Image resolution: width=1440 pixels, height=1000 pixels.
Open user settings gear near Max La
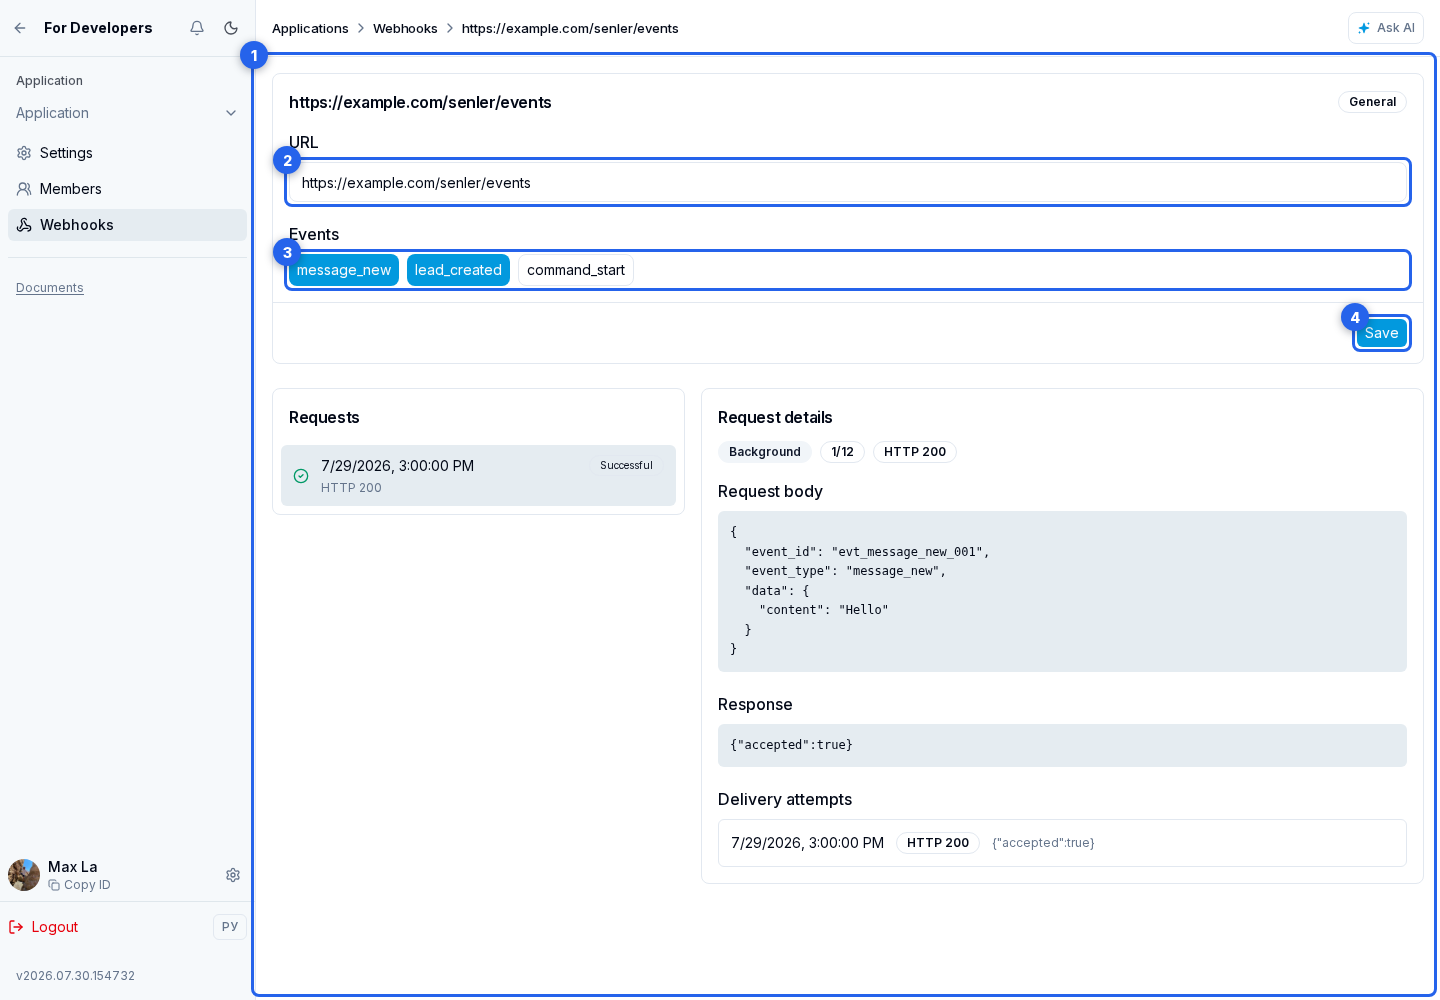click(x=233, y=875)
